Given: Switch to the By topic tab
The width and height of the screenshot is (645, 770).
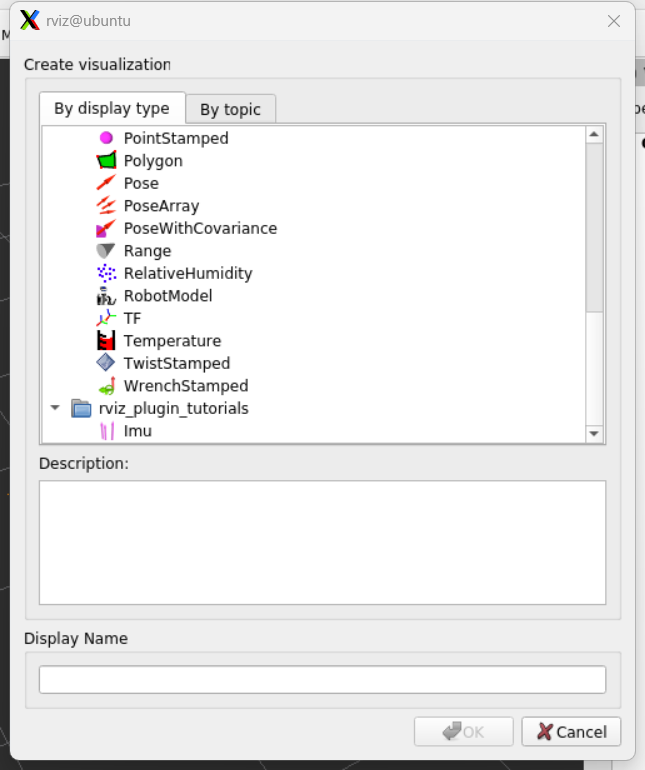Looking at the screenshot, I should (230, 110).
